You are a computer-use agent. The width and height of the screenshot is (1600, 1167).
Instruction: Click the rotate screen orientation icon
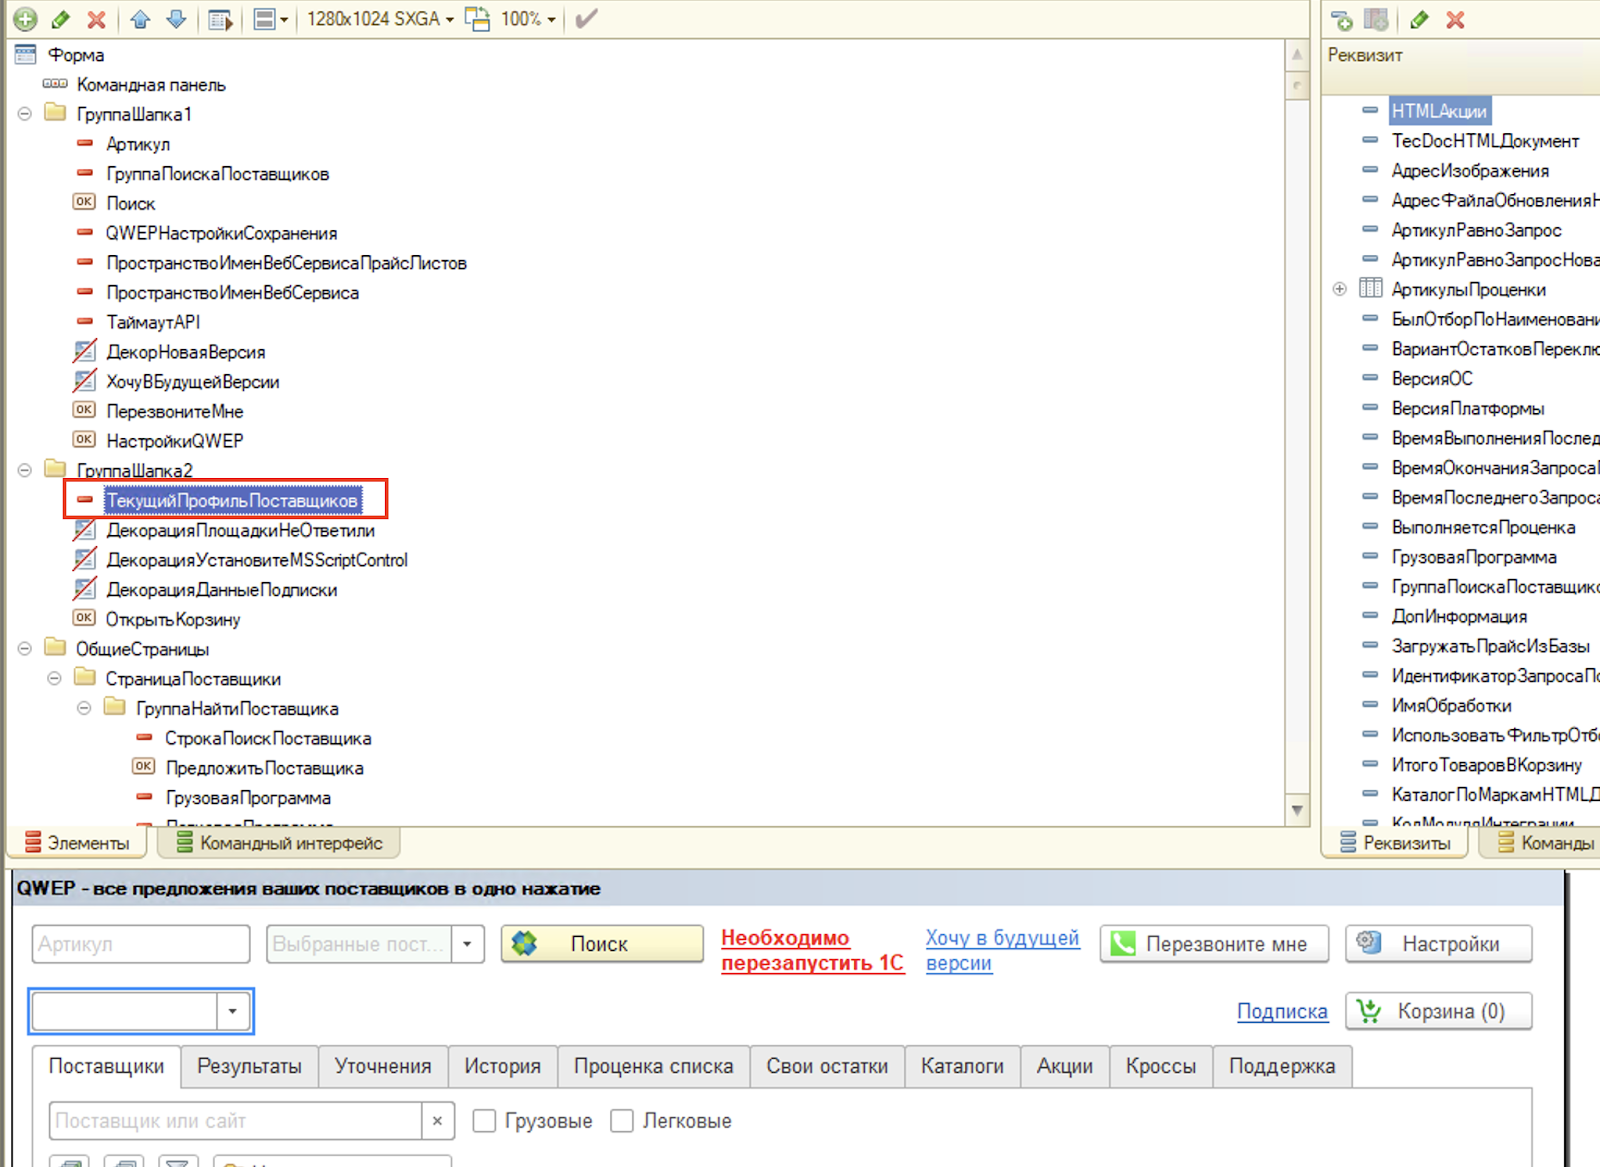pyautogui.click(x=478, y=19)
